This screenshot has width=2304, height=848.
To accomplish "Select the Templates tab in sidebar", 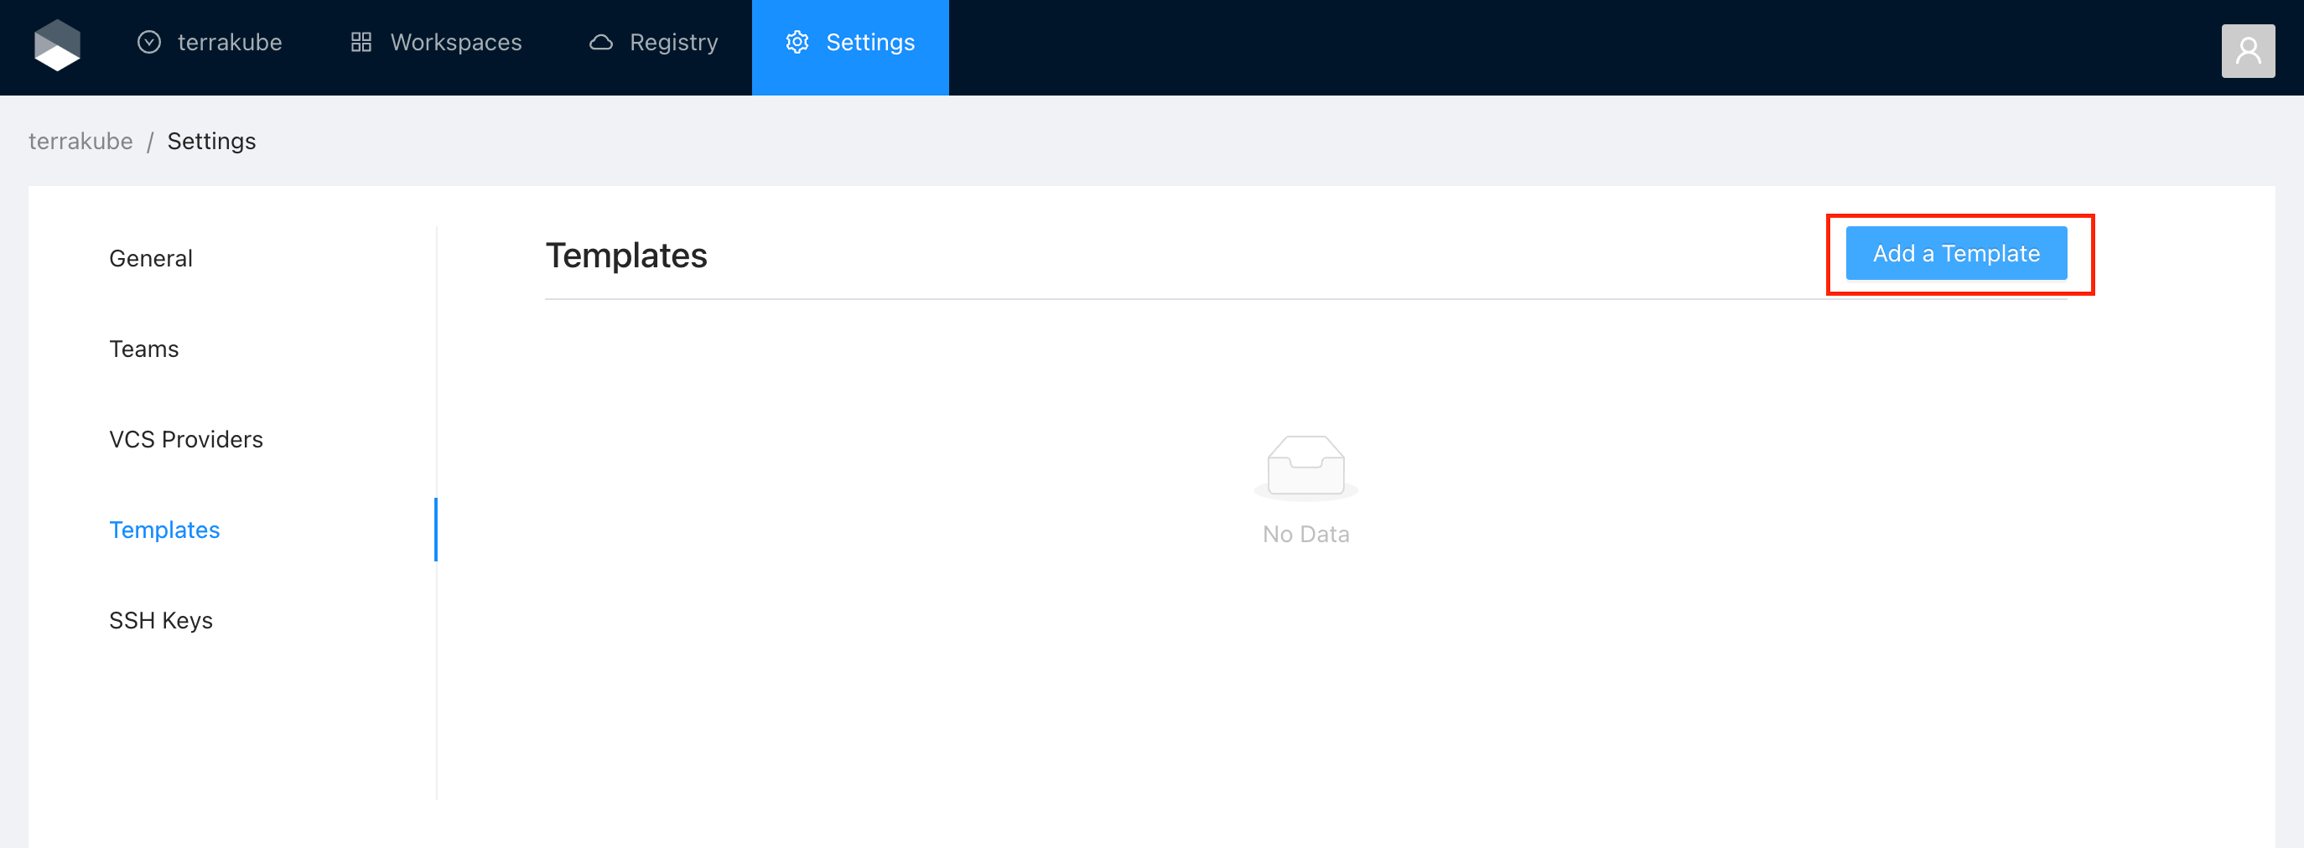I will tap(164, 530).
